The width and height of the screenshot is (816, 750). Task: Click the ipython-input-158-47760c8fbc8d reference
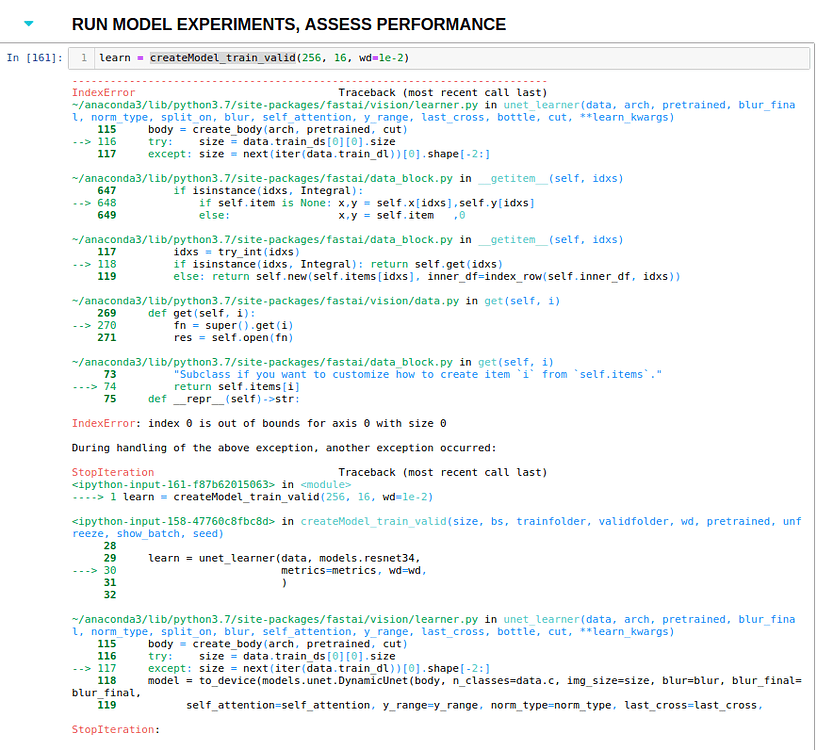click(x=180, y=521)
